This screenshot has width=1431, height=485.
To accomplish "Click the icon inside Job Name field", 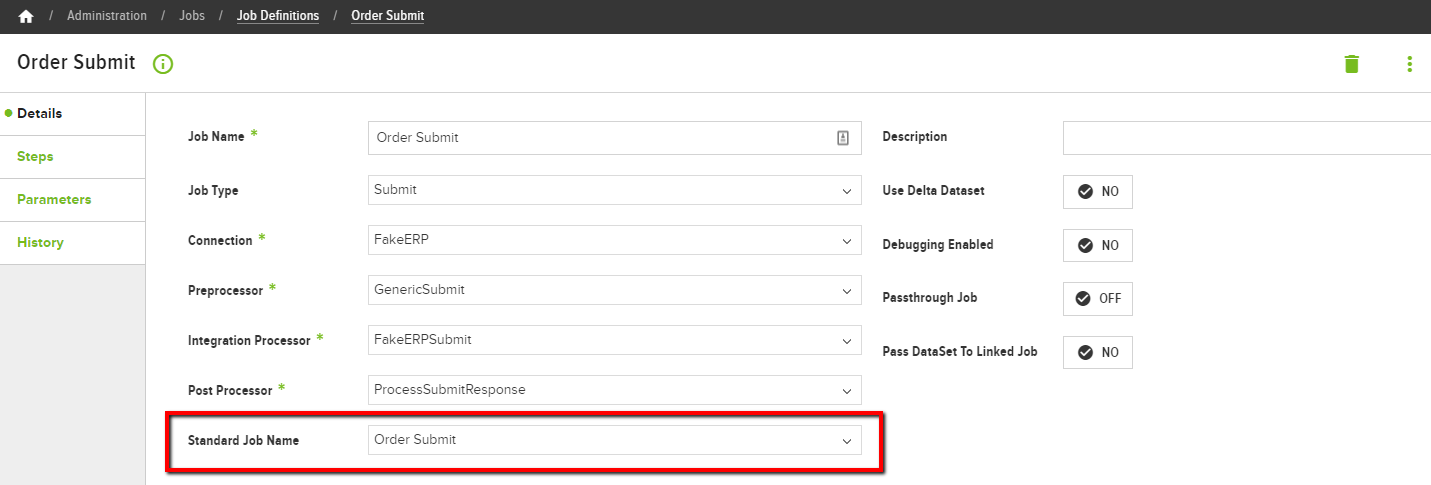I will (x=842, y=138).
